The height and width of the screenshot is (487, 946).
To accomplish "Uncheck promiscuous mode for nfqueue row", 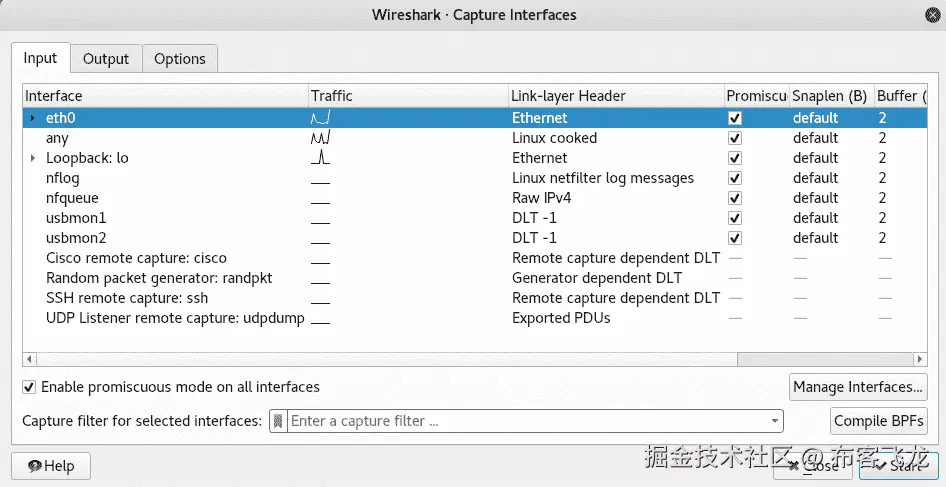I will 735,198.
